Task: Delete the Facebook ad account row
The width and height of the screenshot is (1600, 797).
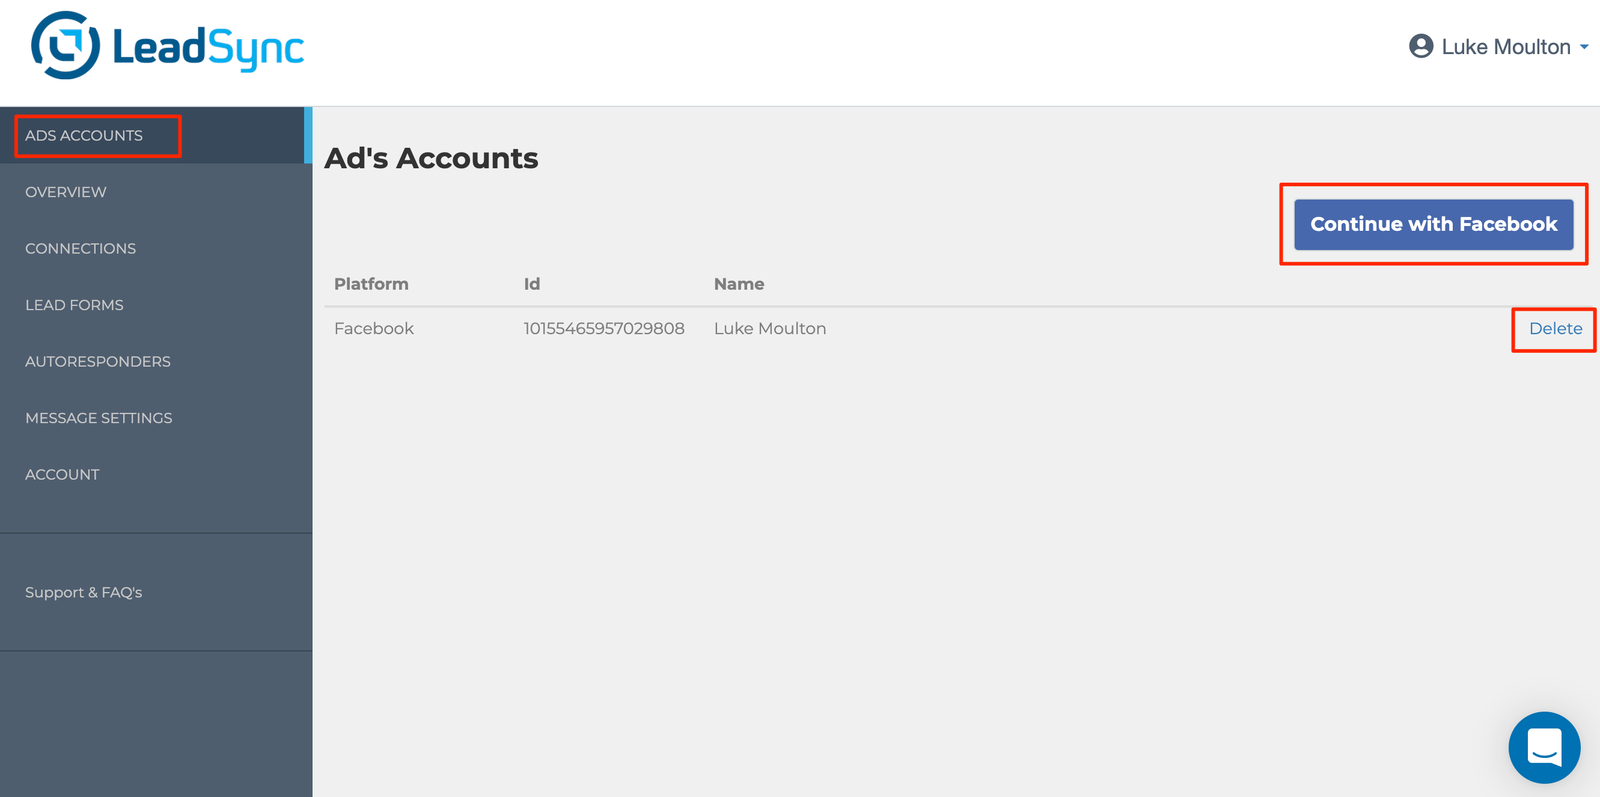Action: click(x=1555, y=329)
